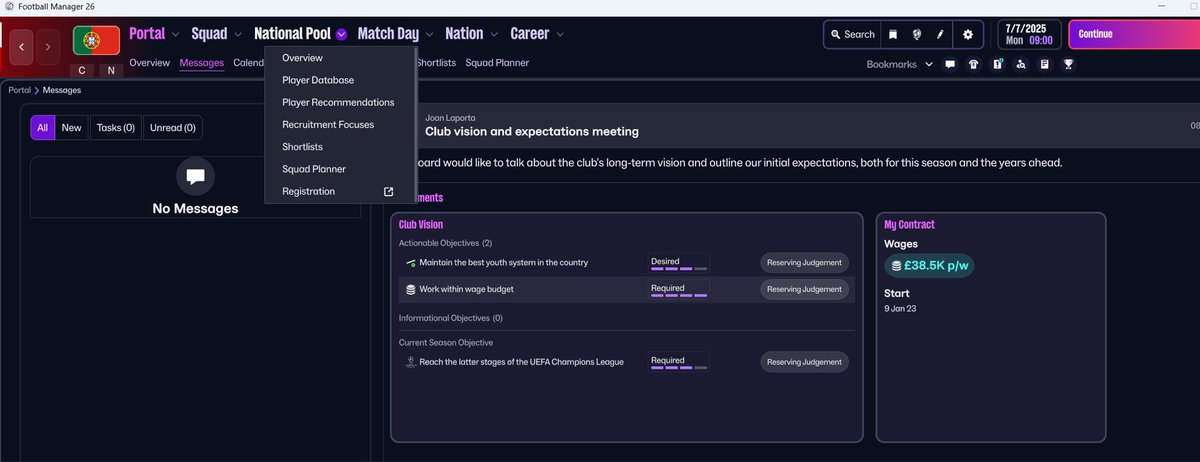Click the Search button

(851, 35)
